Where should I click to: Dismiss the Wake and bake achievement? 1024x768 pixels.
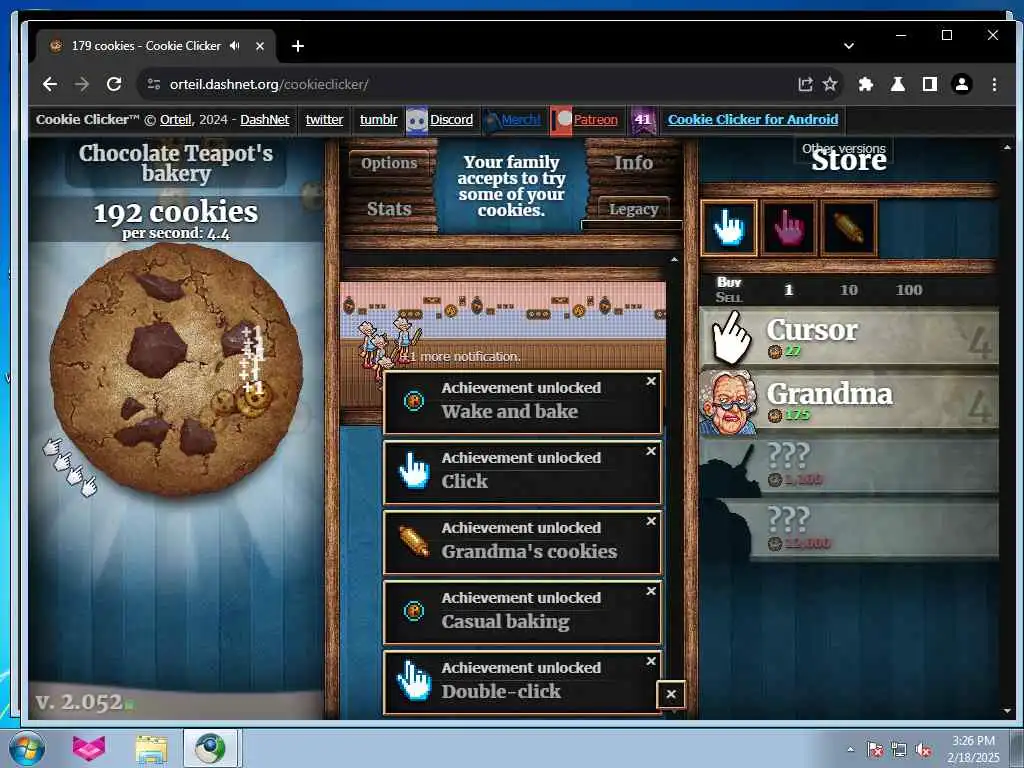[x=651, y=381]
